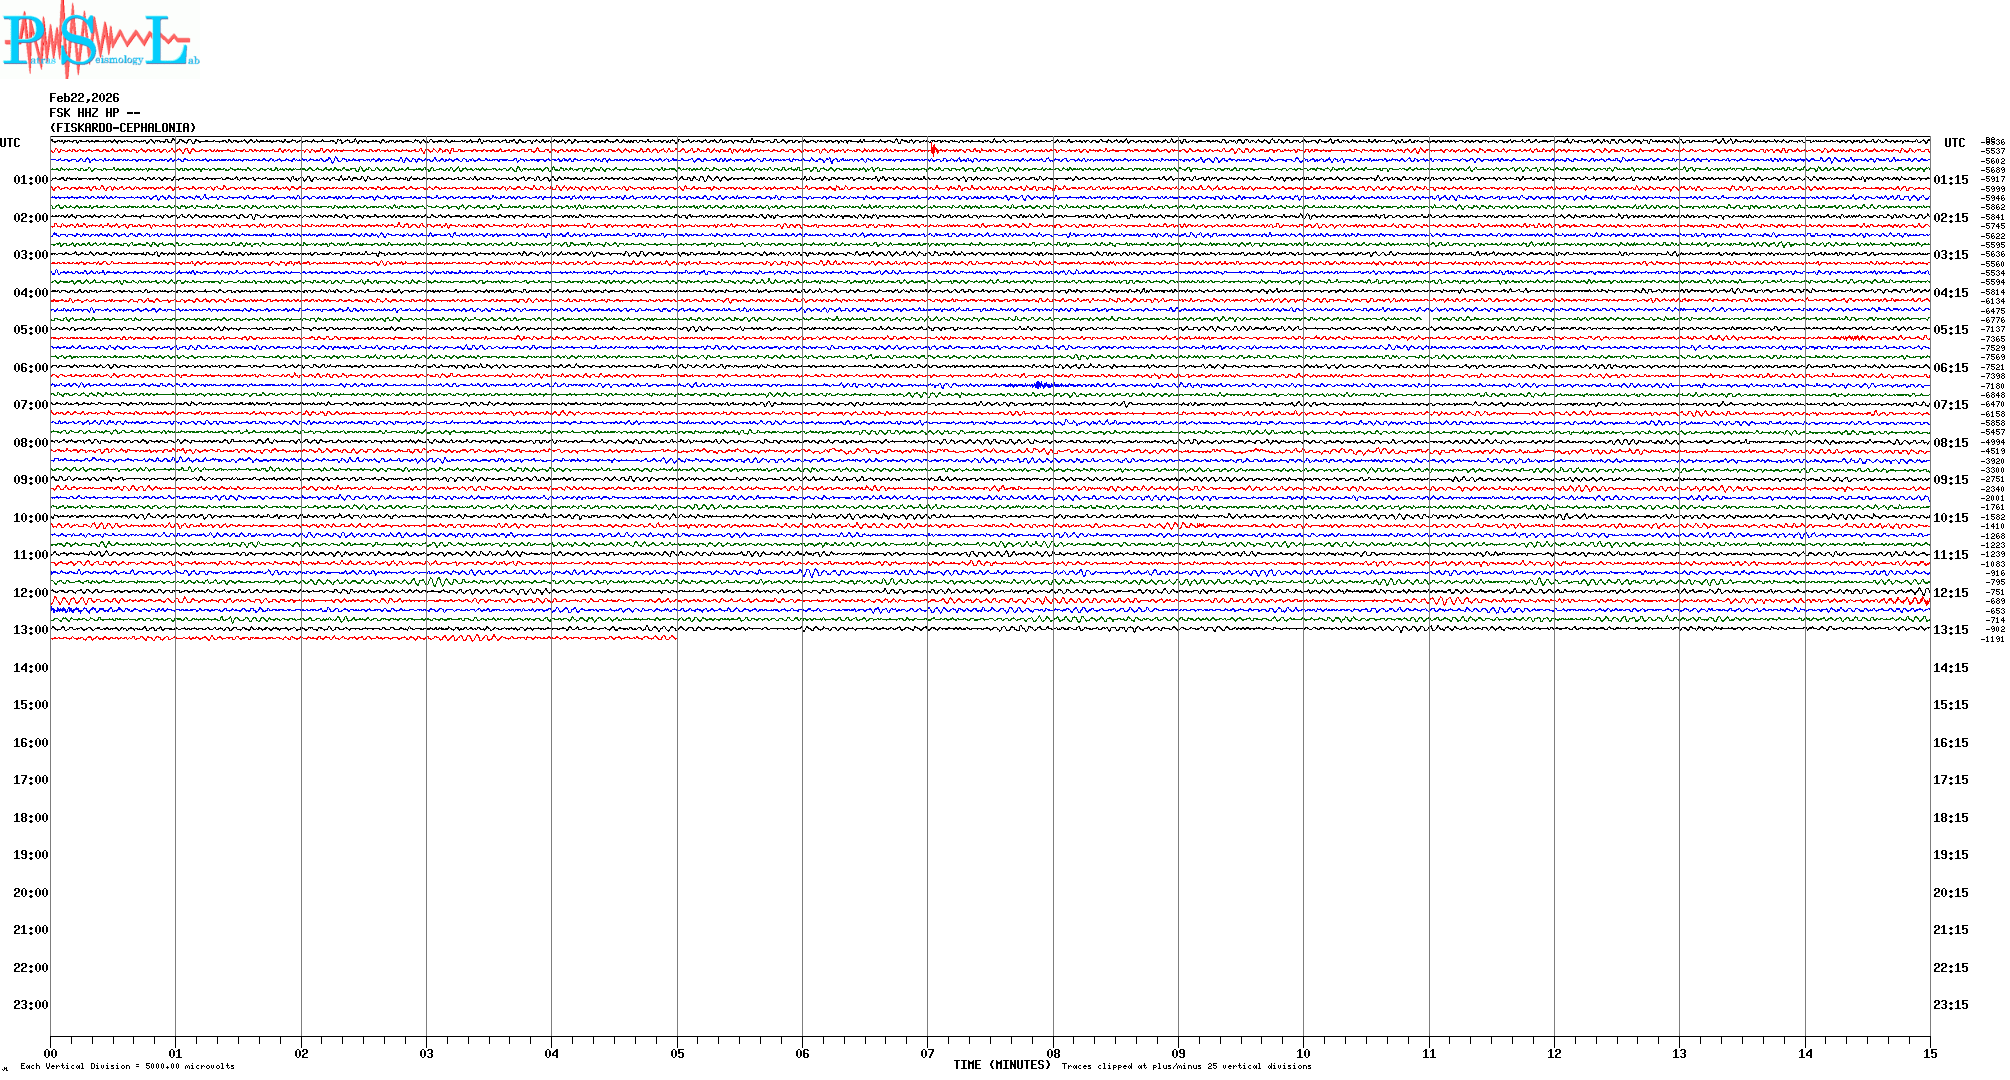Click the end of the last red trace
The width and height of the screenshot is (2010, 1080).
click(x=675, y=637)
